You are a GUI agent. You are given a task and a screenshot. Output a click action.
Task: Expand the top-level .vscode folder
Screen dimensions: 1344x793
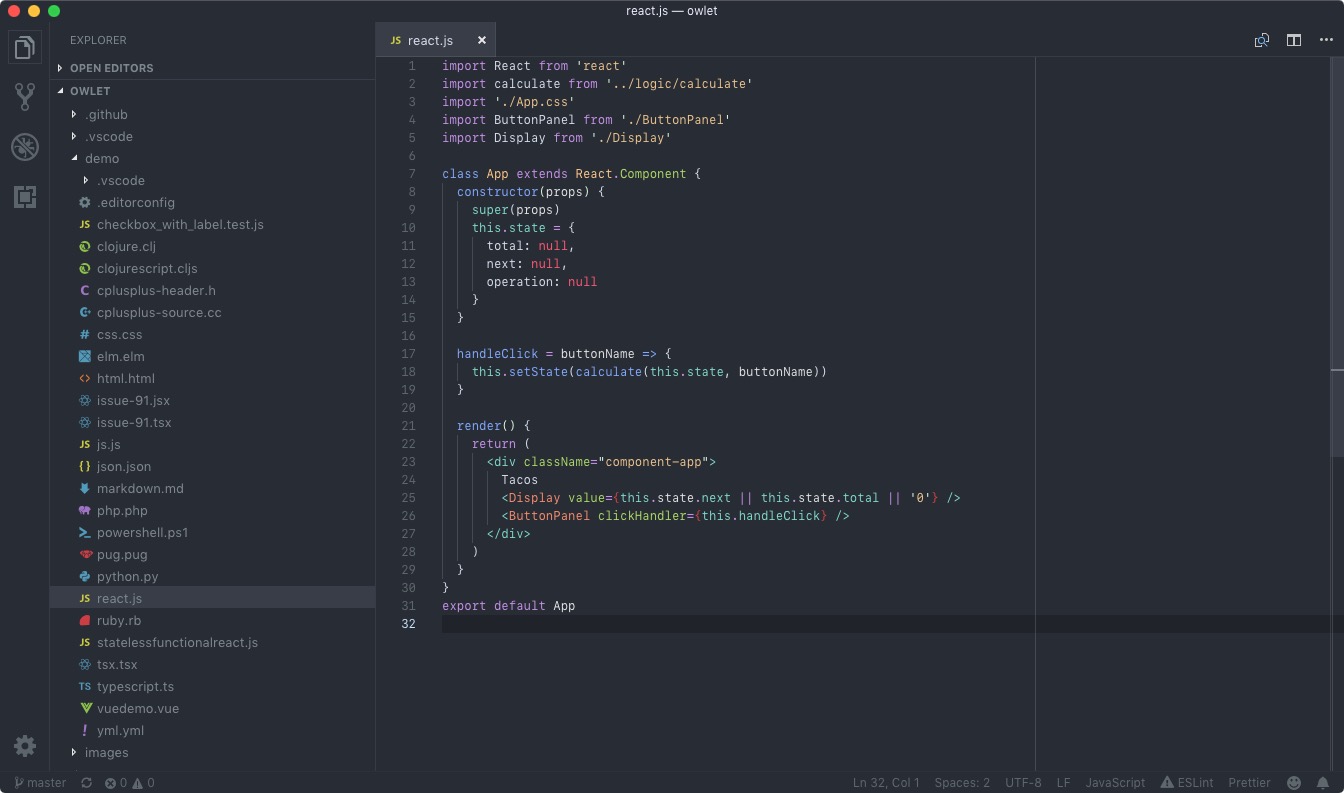[x=212, y=136]
